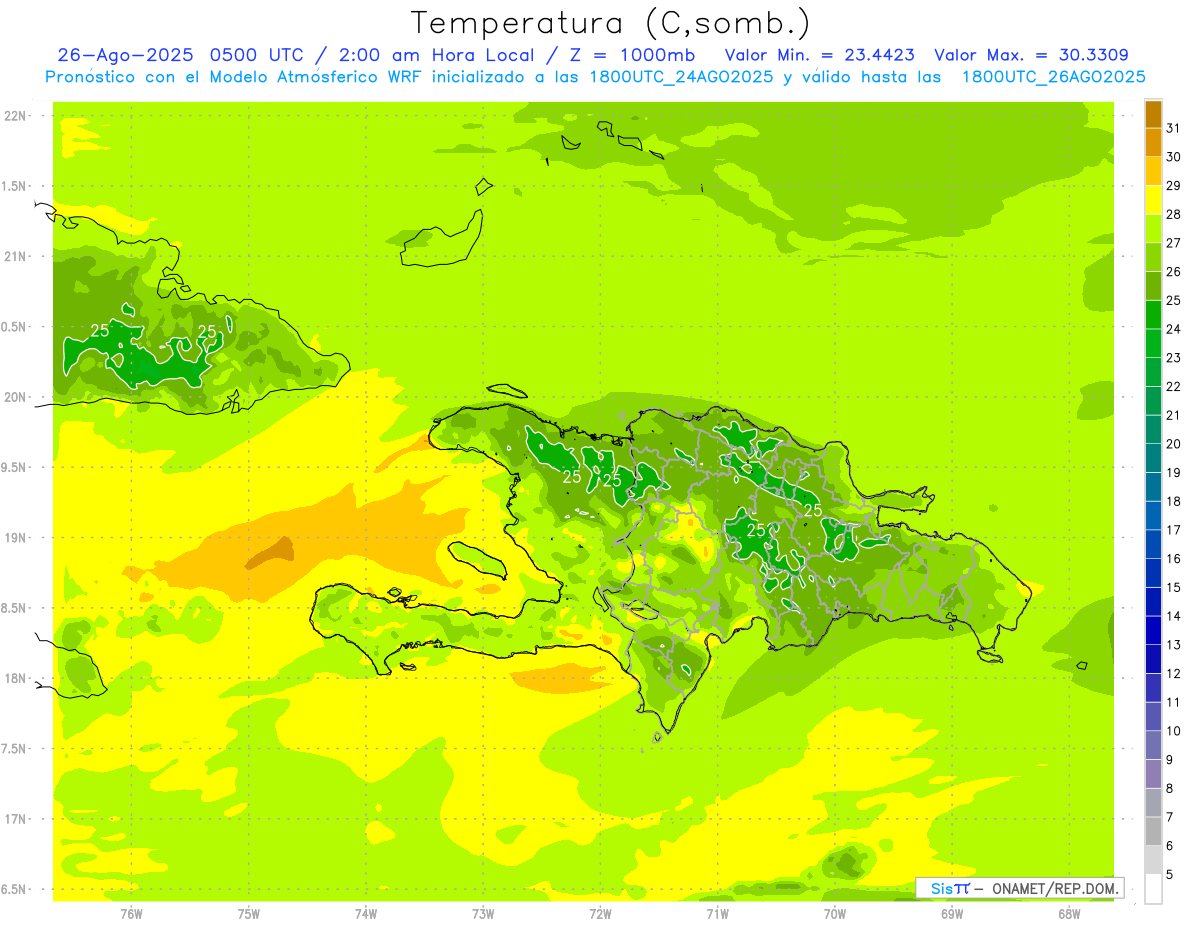Click the legend scale value "27"

(1174, 243)
